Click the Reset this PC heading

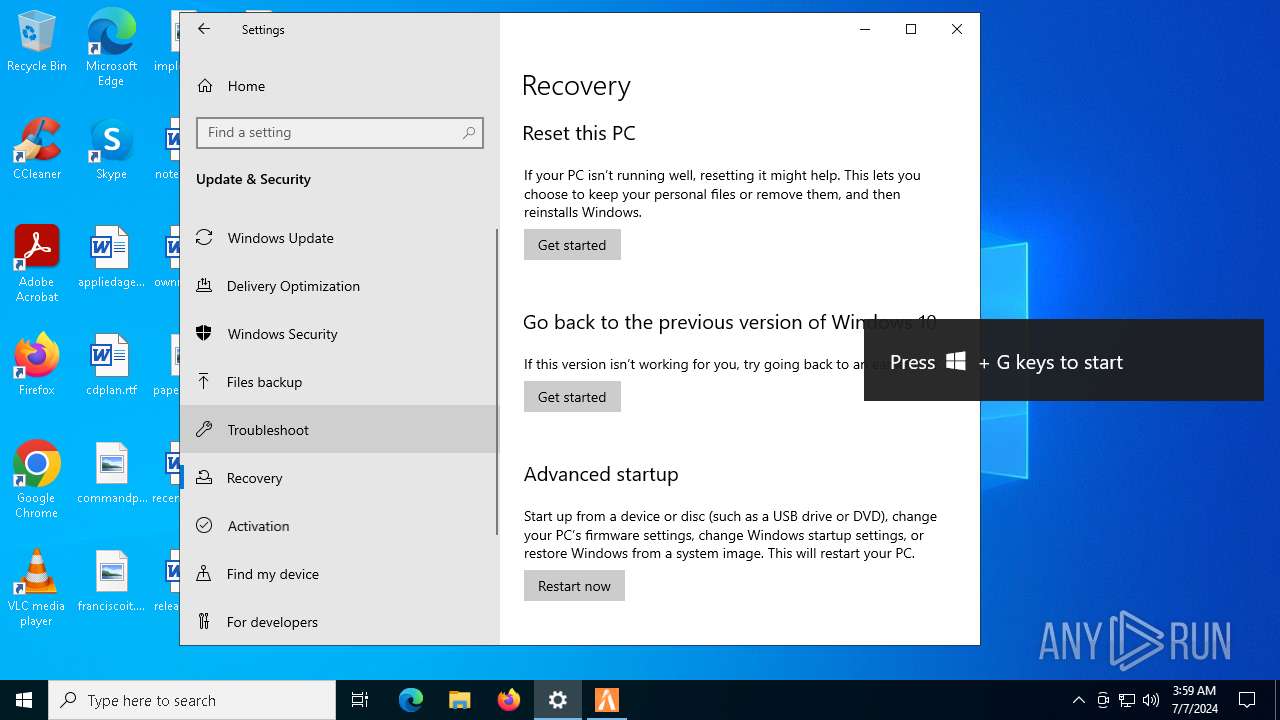click(579, 133)
